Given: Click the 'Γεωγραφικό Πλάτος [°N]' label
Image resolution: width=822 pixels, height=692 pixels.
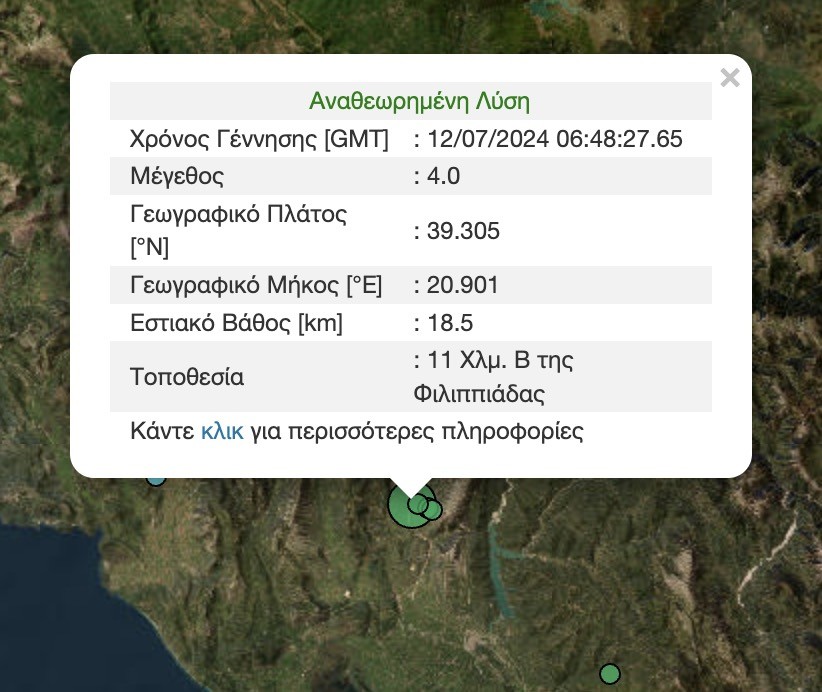Looking at the screenshot, I should pyautogui.click(x=239, y=230).
